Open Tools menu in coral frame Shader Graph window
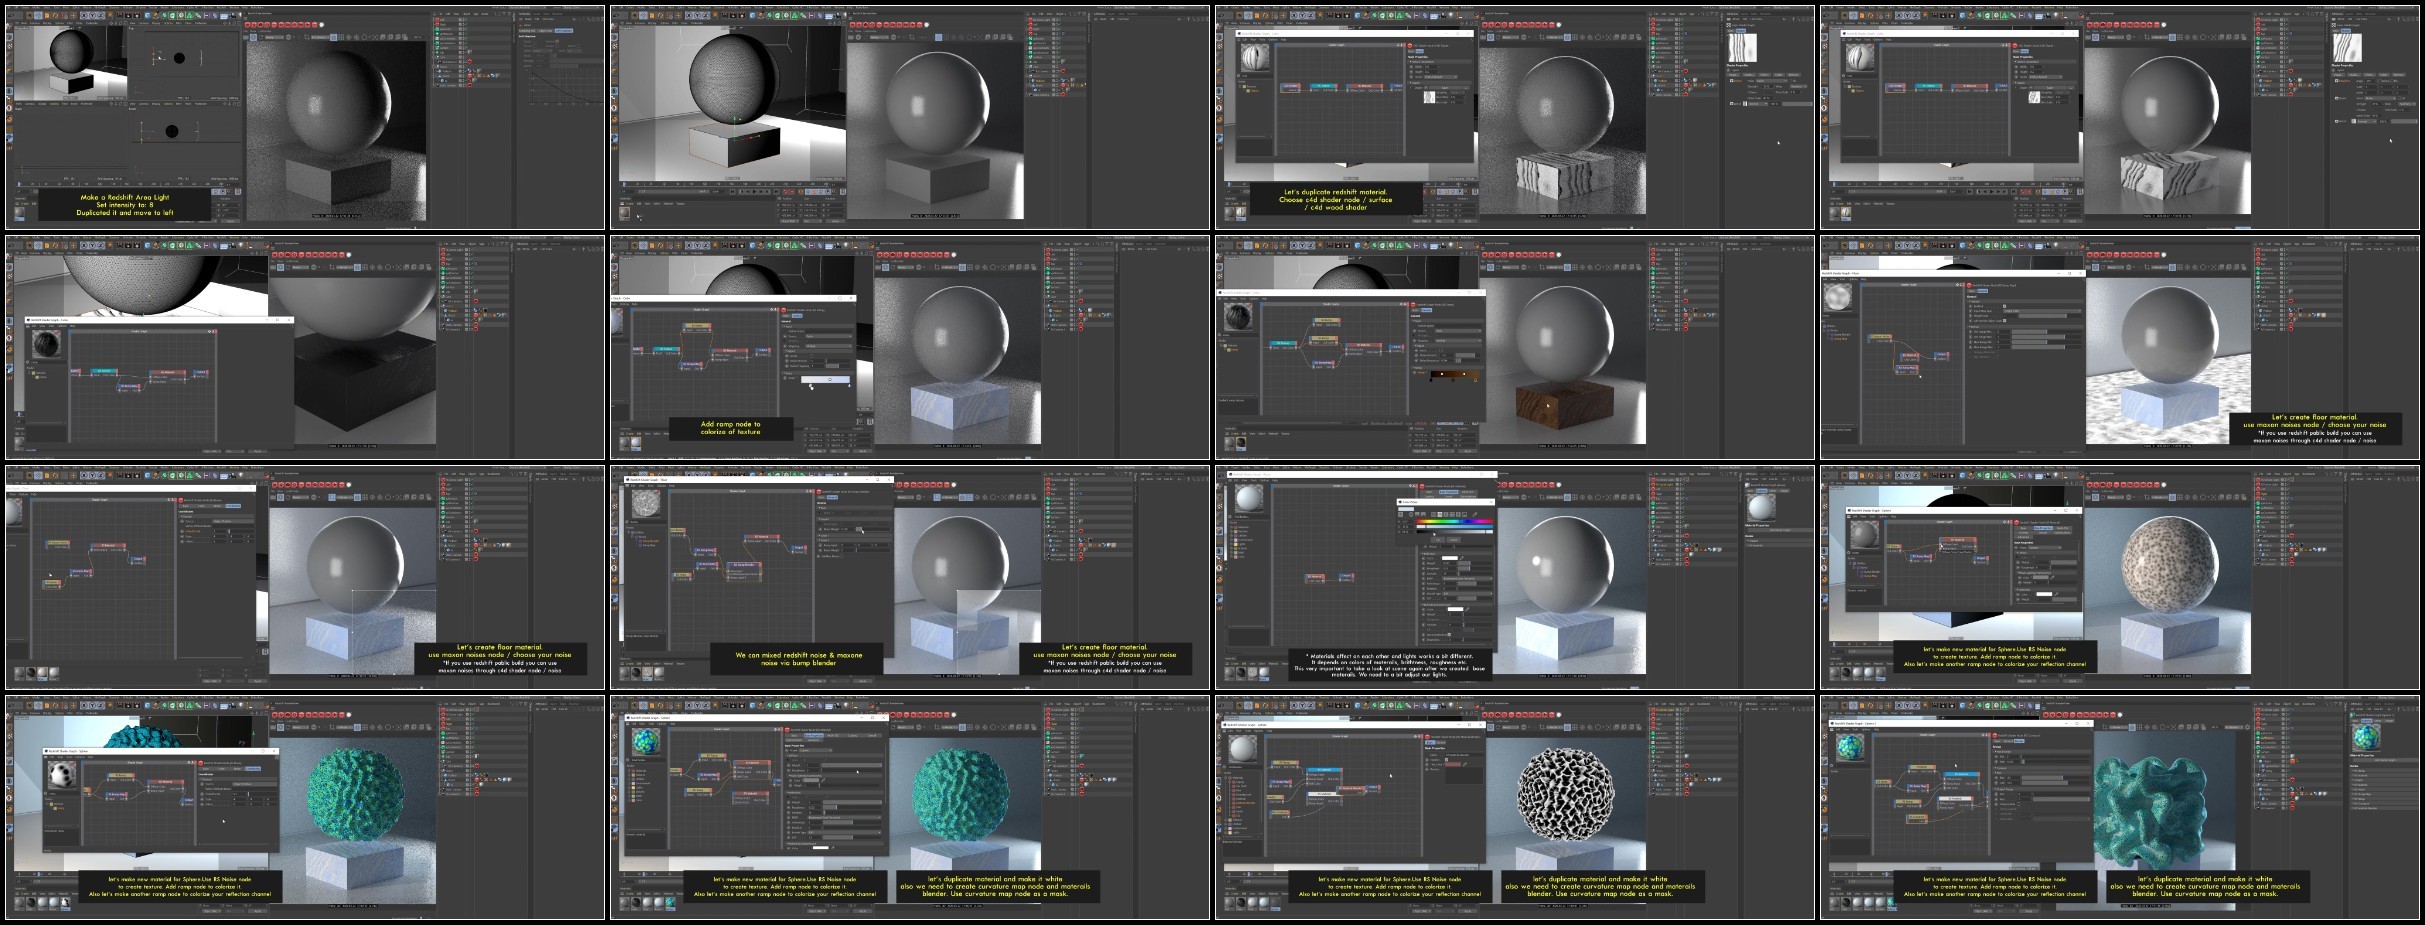 (1855, 729)
